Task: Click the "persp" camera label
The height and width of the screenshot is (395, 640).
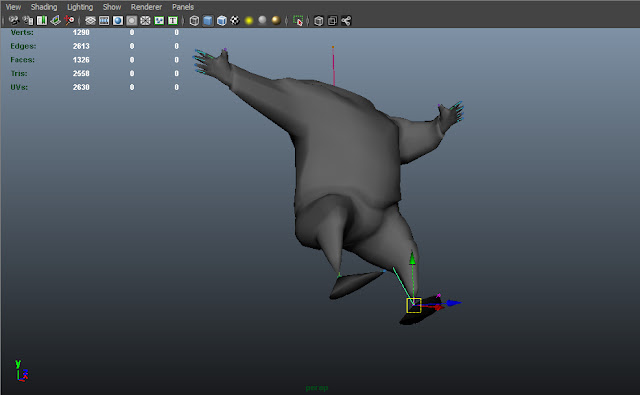Action: coord(317,388)
